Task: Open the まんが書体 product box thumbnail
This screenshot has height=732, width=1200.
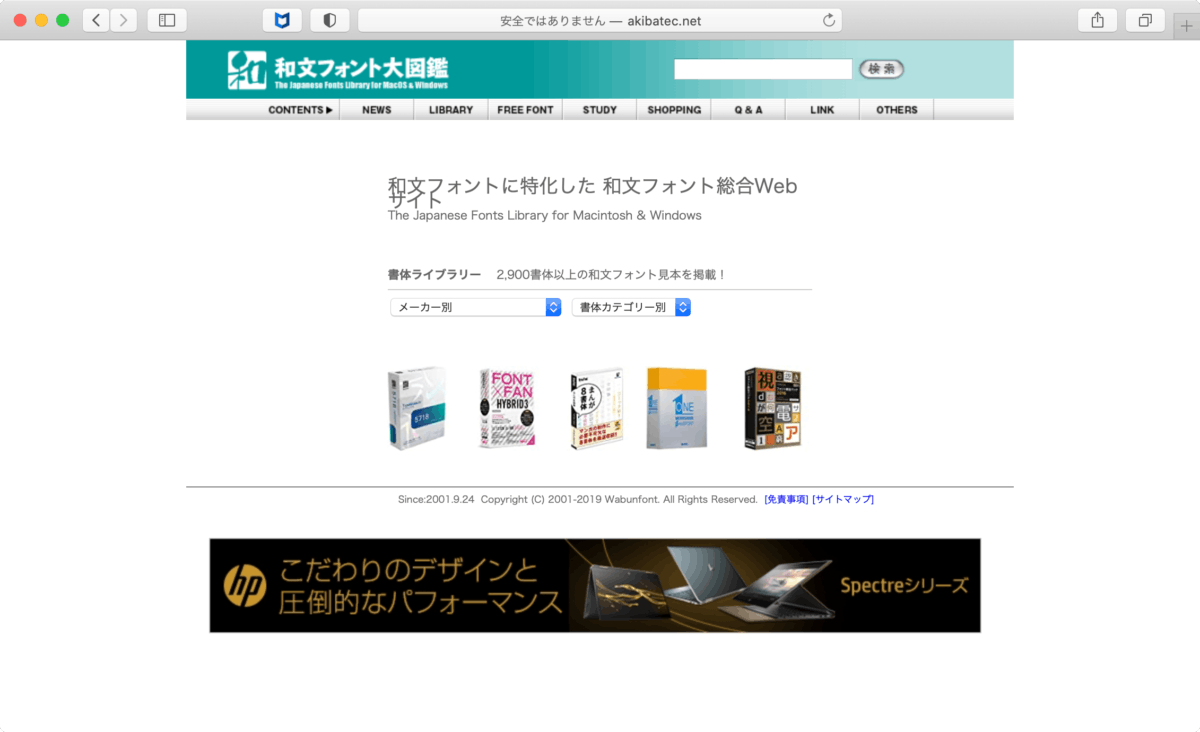Action: 597,408
